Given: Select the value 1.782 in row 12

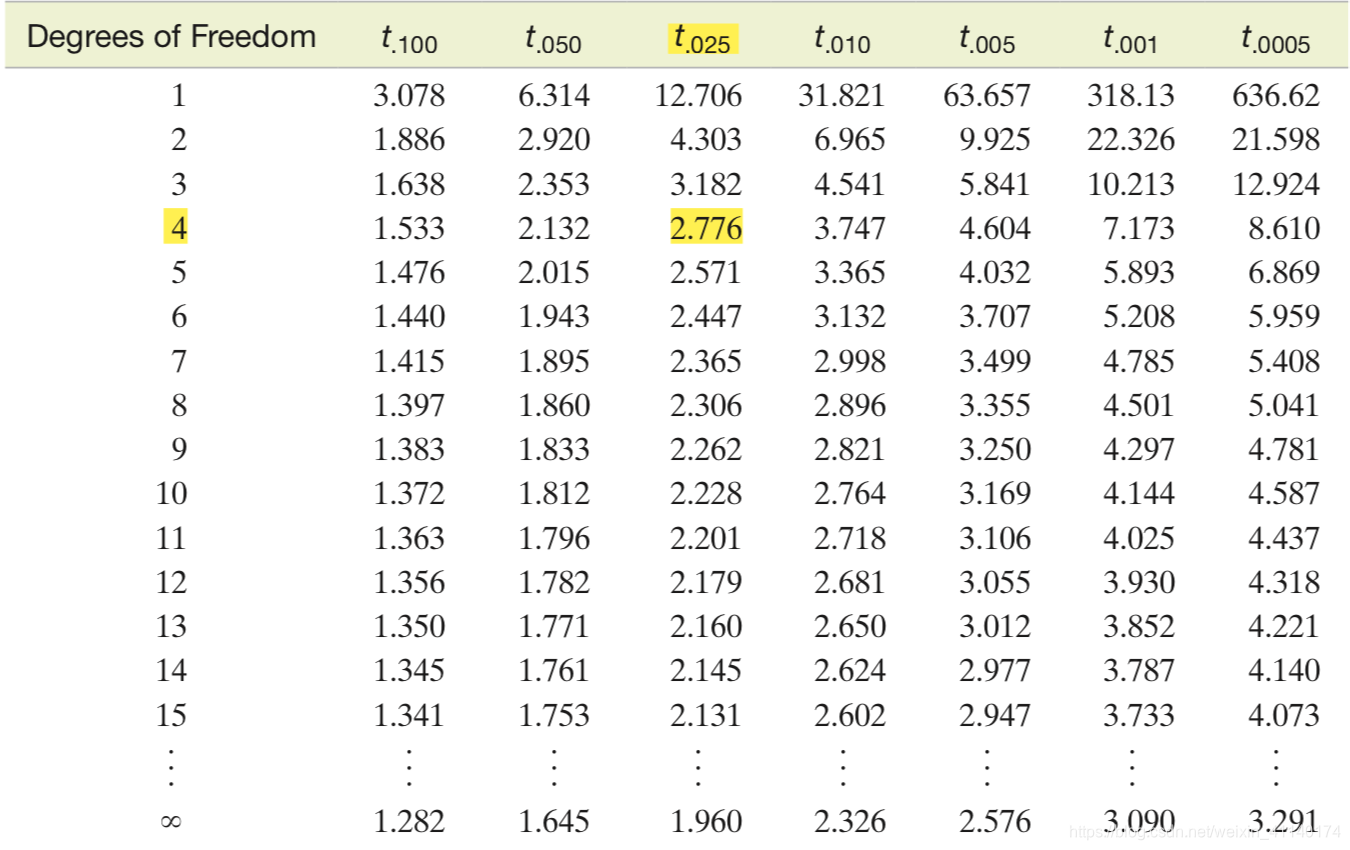Looking at the screenshot, I should (x=554, y=582).
